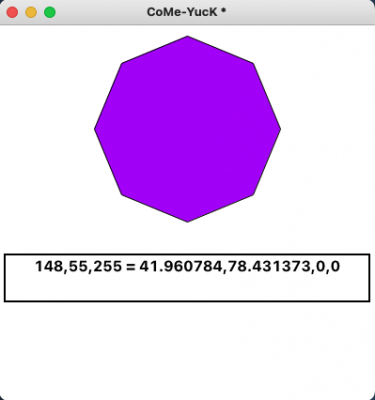Click the CoMe-YucK title bar text
375x400 pixels.
(x=186, y=12)
